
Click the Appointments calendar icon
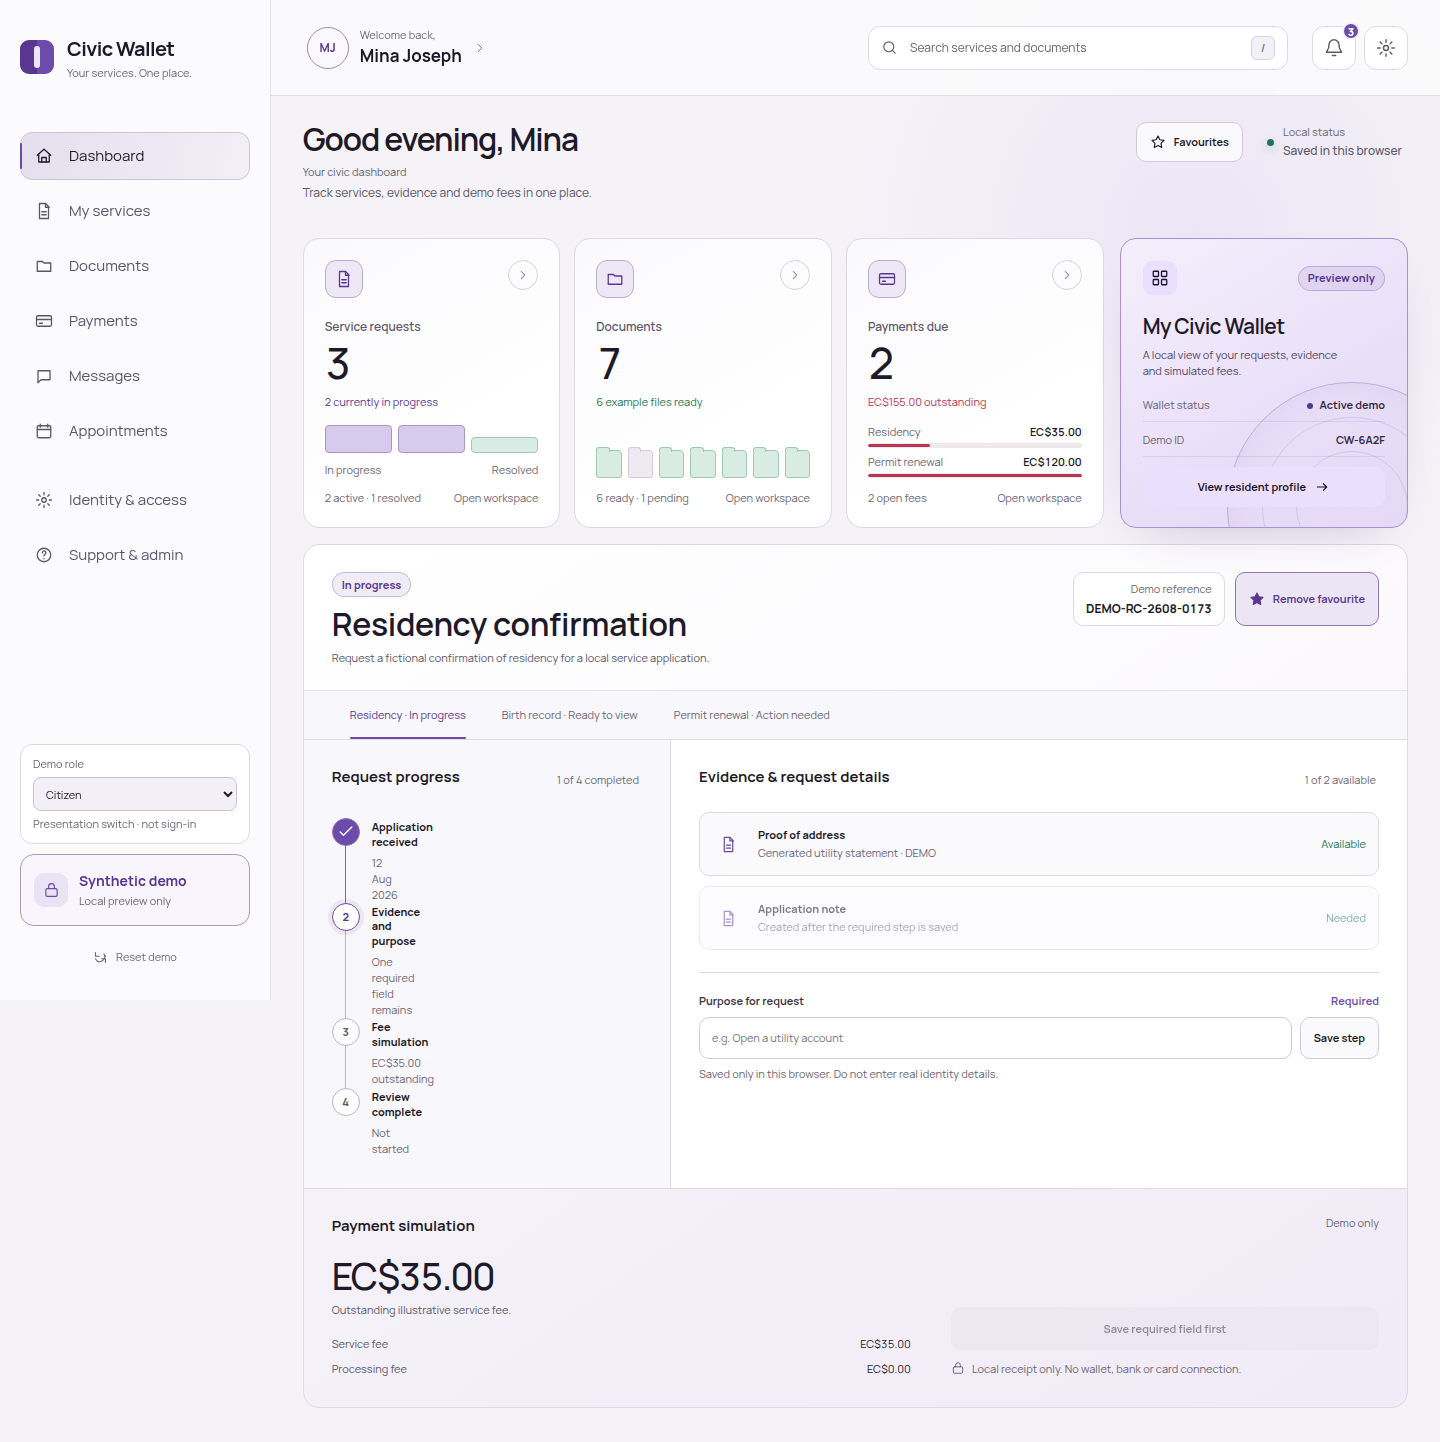[44, 431]
